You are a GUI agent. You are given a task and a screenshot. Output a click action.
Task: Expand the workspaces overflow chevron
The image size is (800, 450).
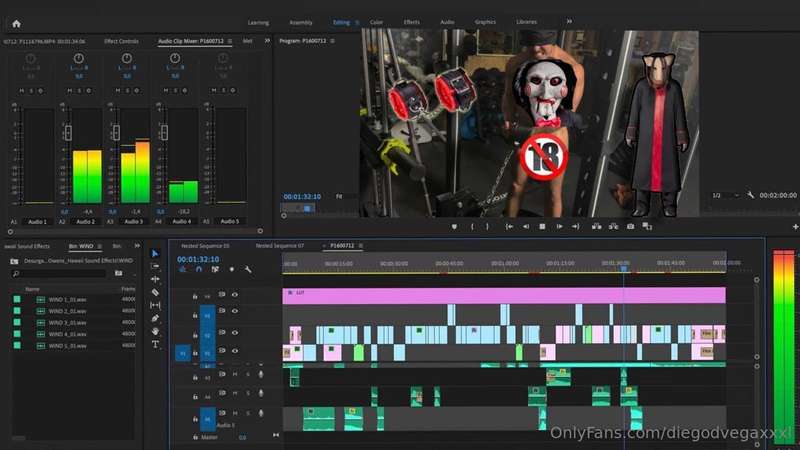point(569,21)
